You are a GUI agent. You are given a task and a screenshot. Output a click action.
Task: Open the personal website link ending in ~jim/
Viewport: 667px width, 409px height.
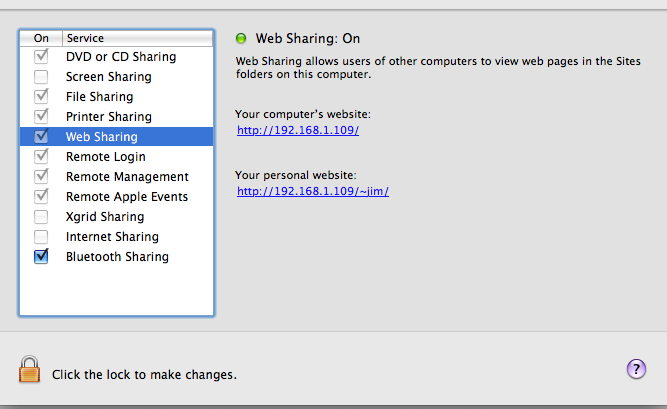pyautogui.click(x=313, y=192)
